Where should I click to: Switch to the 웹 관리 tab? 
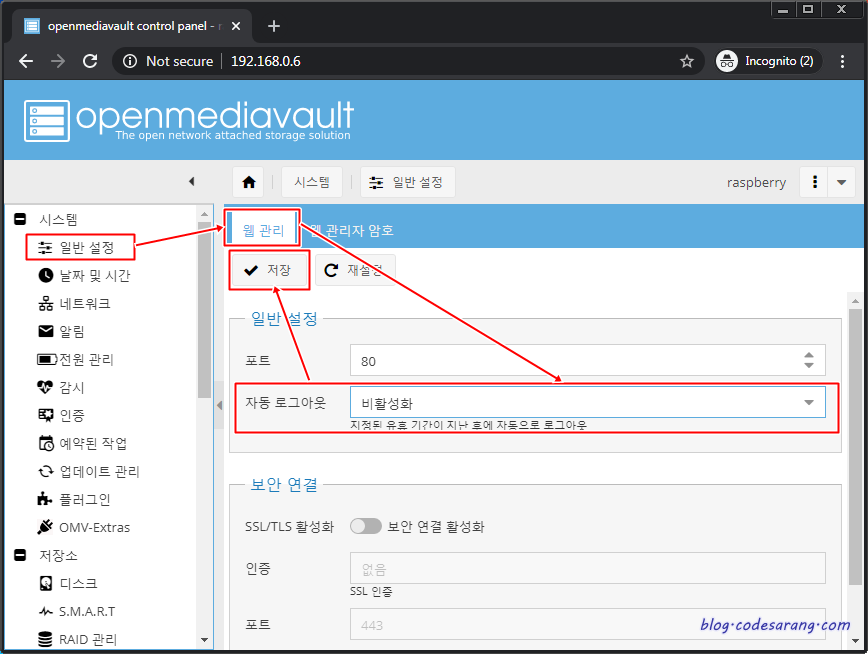(263, 230)
